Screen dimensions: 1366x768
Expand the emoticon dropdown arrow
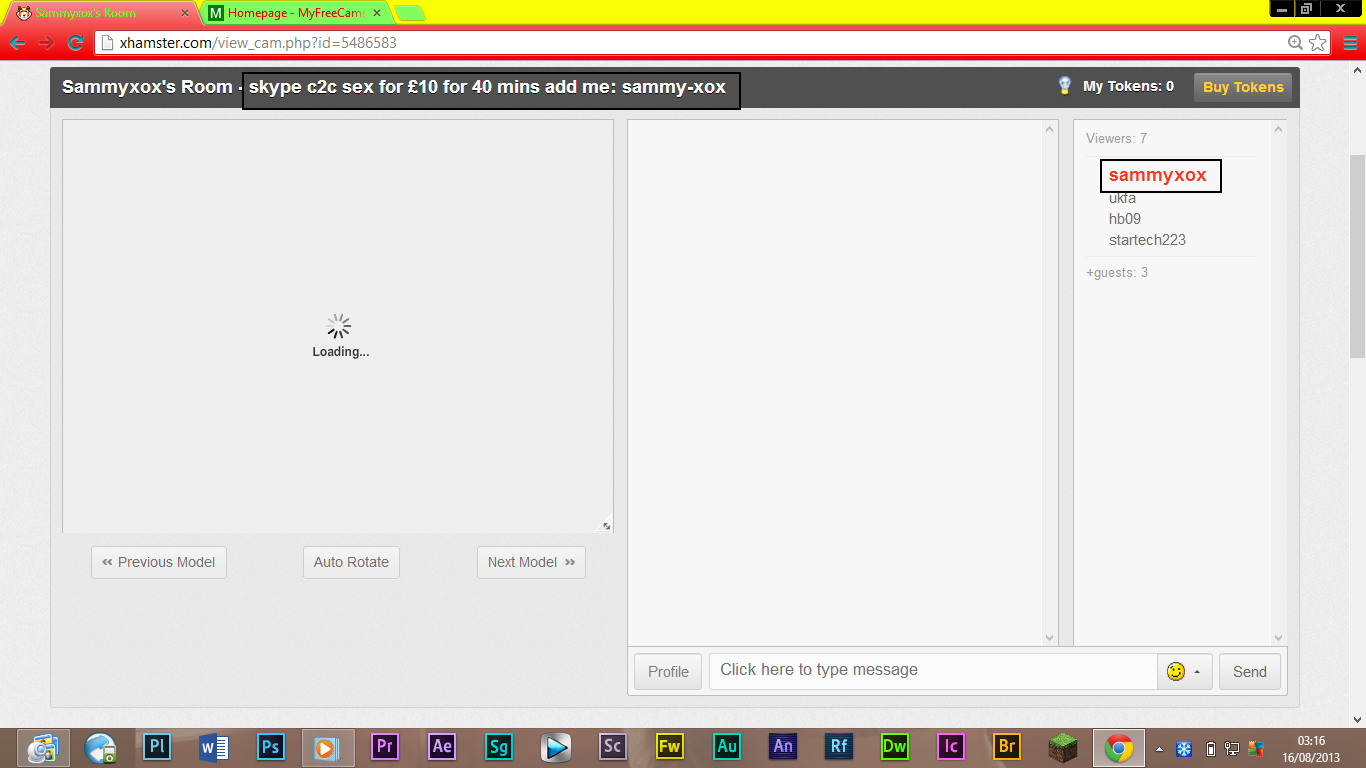coord(1197,672)
